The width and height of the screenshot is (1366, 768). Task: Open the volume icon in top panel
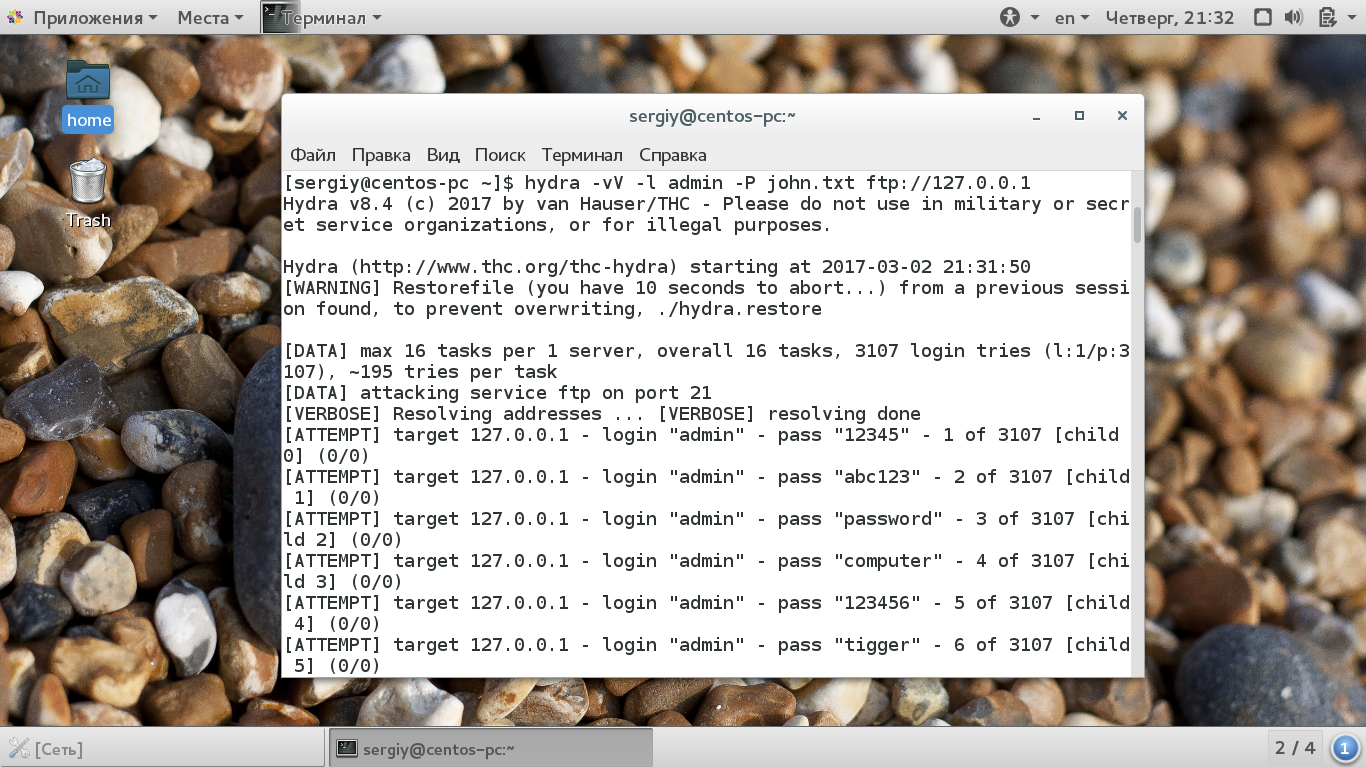click(1294, 18)
